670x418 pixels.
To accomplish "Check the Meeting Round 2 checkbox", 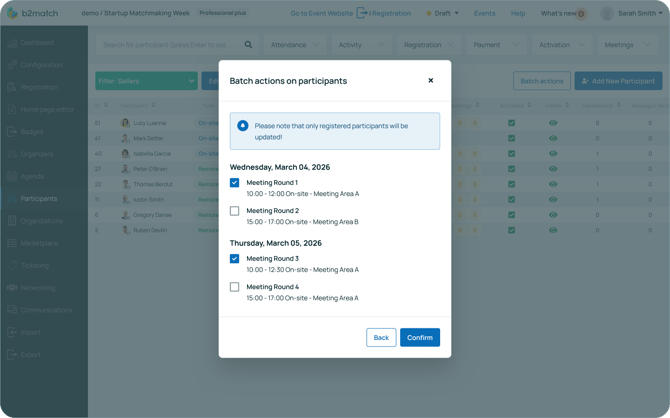I will pos(235,211).
